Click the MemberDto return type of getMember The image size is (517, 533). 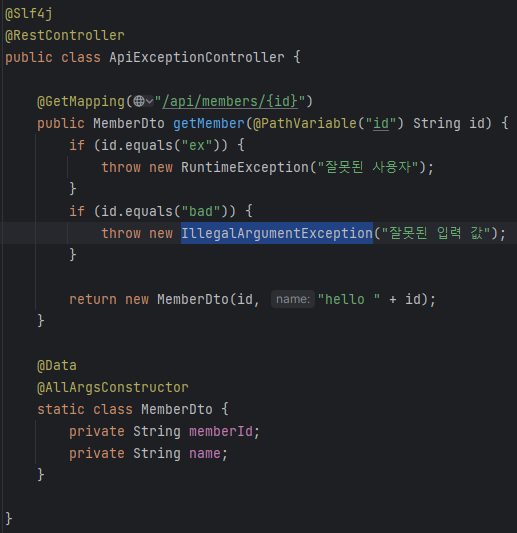(x=129, y=123)
